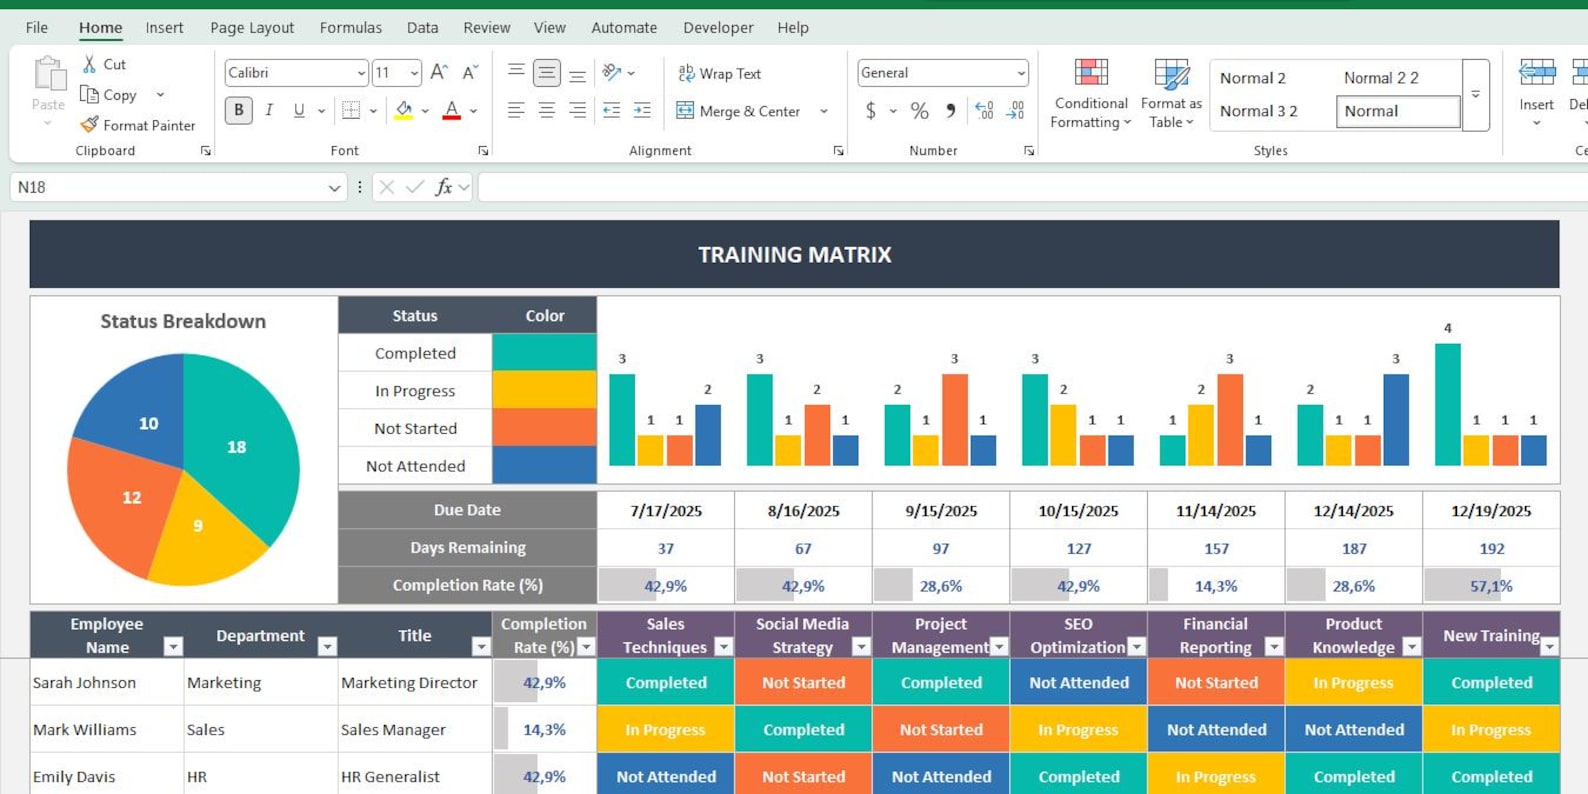Click the Font Color A icon
The height and width of the screenshot is (794, 1588).
(452, 110)
